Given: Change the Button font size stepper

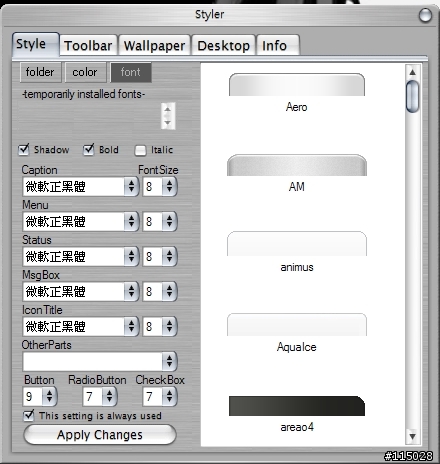Looking at the screenshot, I should coord(49,396).
